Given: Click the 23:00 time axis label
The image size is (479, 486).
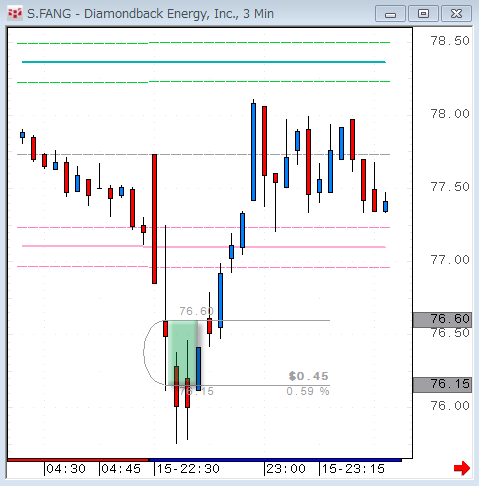Looking at the screenshot, I should [286, 469].
